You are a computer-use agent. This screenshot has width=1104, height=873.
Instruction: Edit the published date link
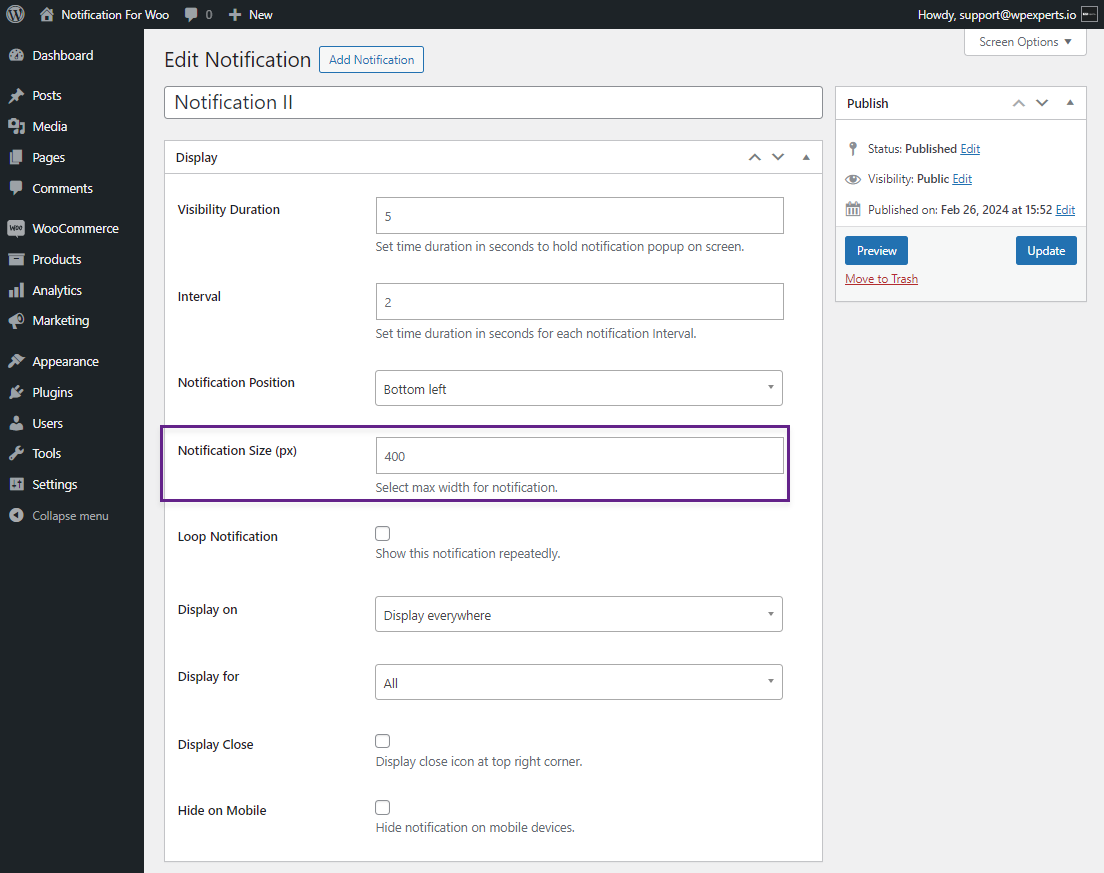click(x=1065, y=210)
